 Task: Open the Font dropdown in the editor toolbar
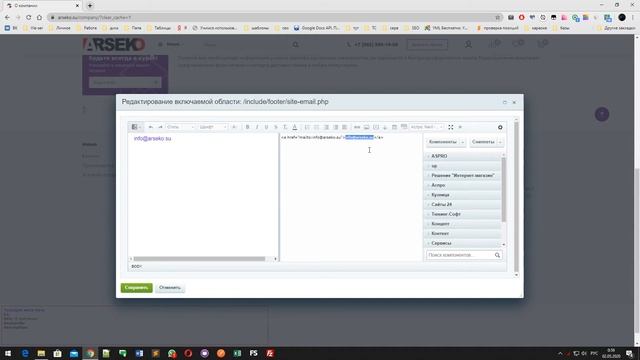(x=213, y=127)
